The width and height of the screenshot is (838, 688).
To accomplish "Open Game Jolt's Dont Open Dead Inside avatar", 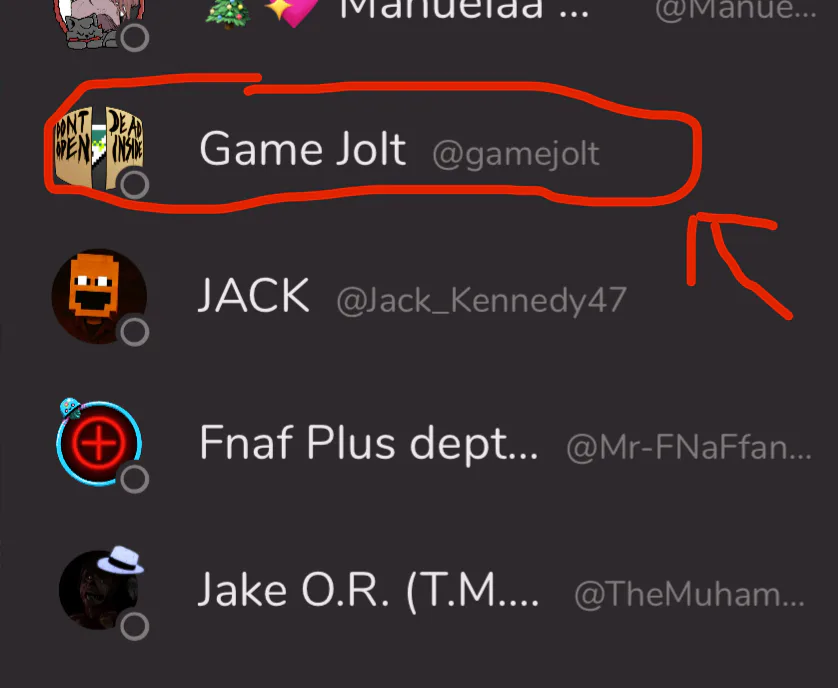I will click(99, 148).
